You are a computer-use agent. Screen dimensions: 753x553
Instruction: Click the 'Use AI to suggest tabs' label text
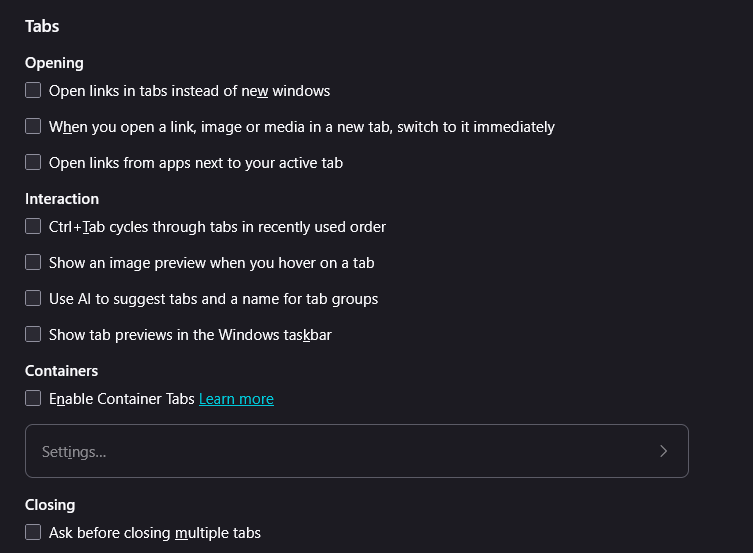pyautogui.click(x=213, y=299)
